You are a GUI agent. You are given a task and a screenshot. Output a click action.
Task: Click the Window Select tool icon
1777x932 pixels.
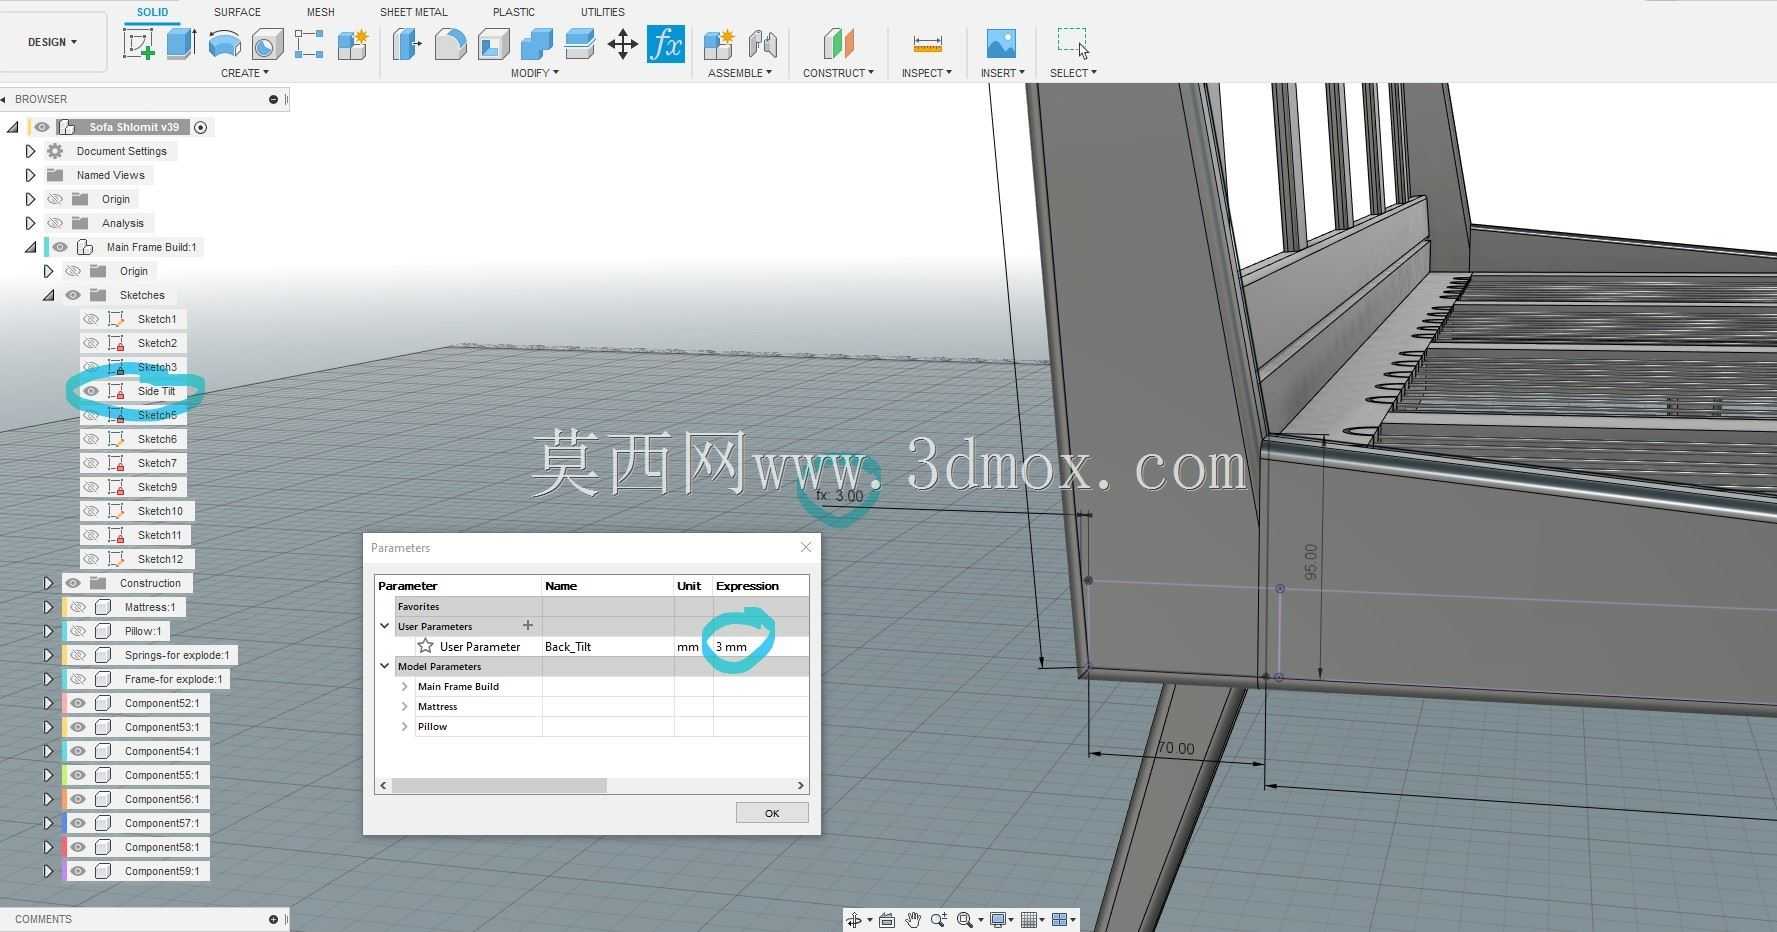pos(1073,44)
